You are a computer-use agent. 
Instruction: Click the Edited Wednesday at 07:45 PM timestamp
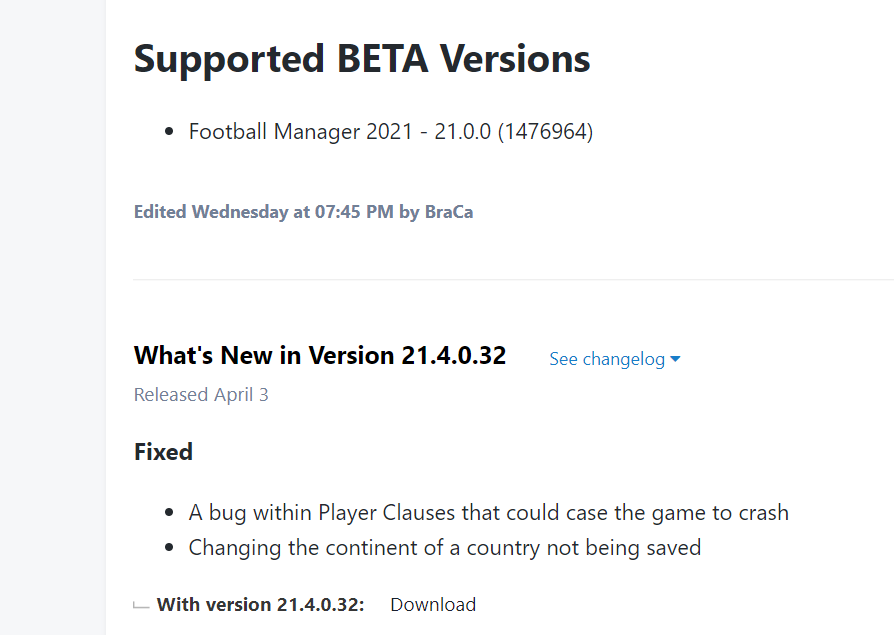[263, 212]
